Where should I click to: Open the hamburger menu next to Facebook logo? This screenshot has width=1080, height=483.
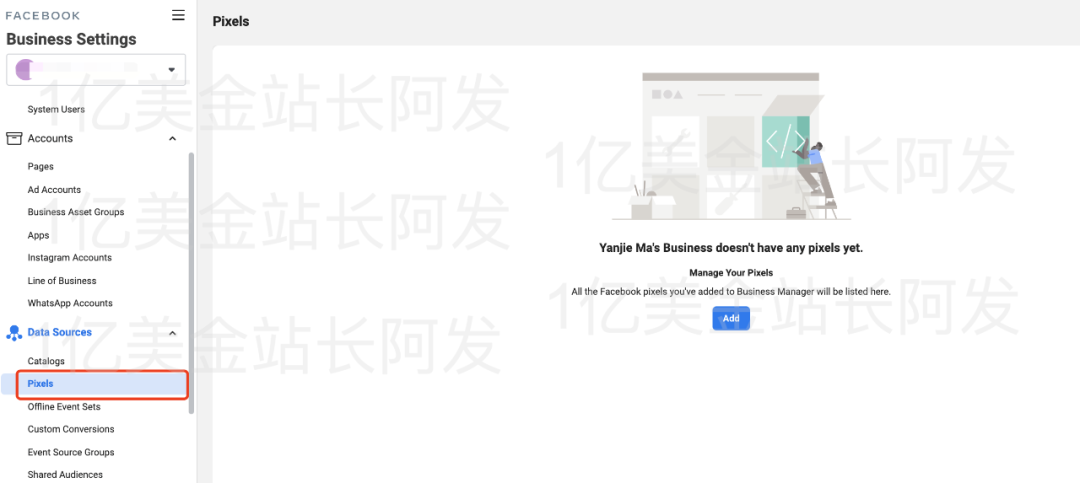coord(178,15)
